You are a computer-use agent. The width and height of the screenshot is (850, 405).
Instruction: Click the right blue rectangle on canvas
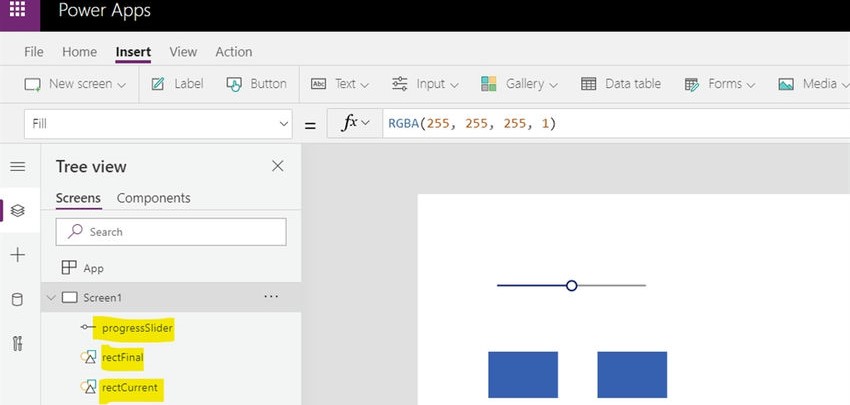point(632,375)
